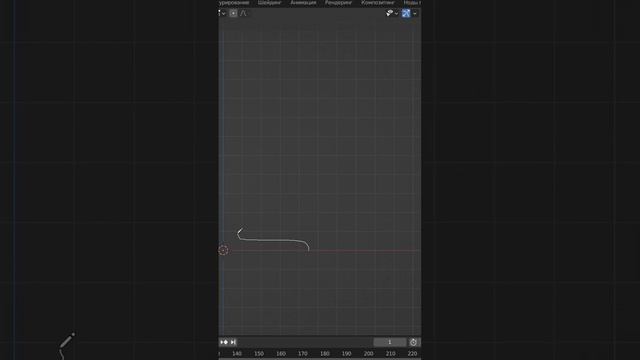Click frame 170 on the timeline ruler
Viewport: 640px width, 360px height.
click(302, 353)
